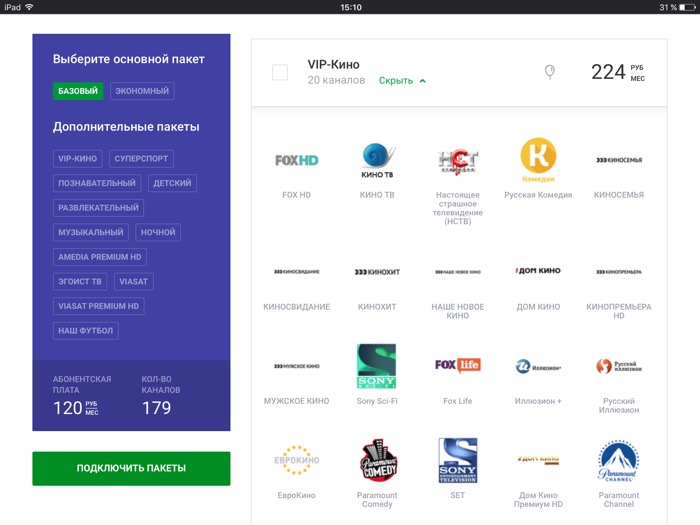
Task: Toggle the VIP-КИНО additional package tag
Action: coord(78,158)
